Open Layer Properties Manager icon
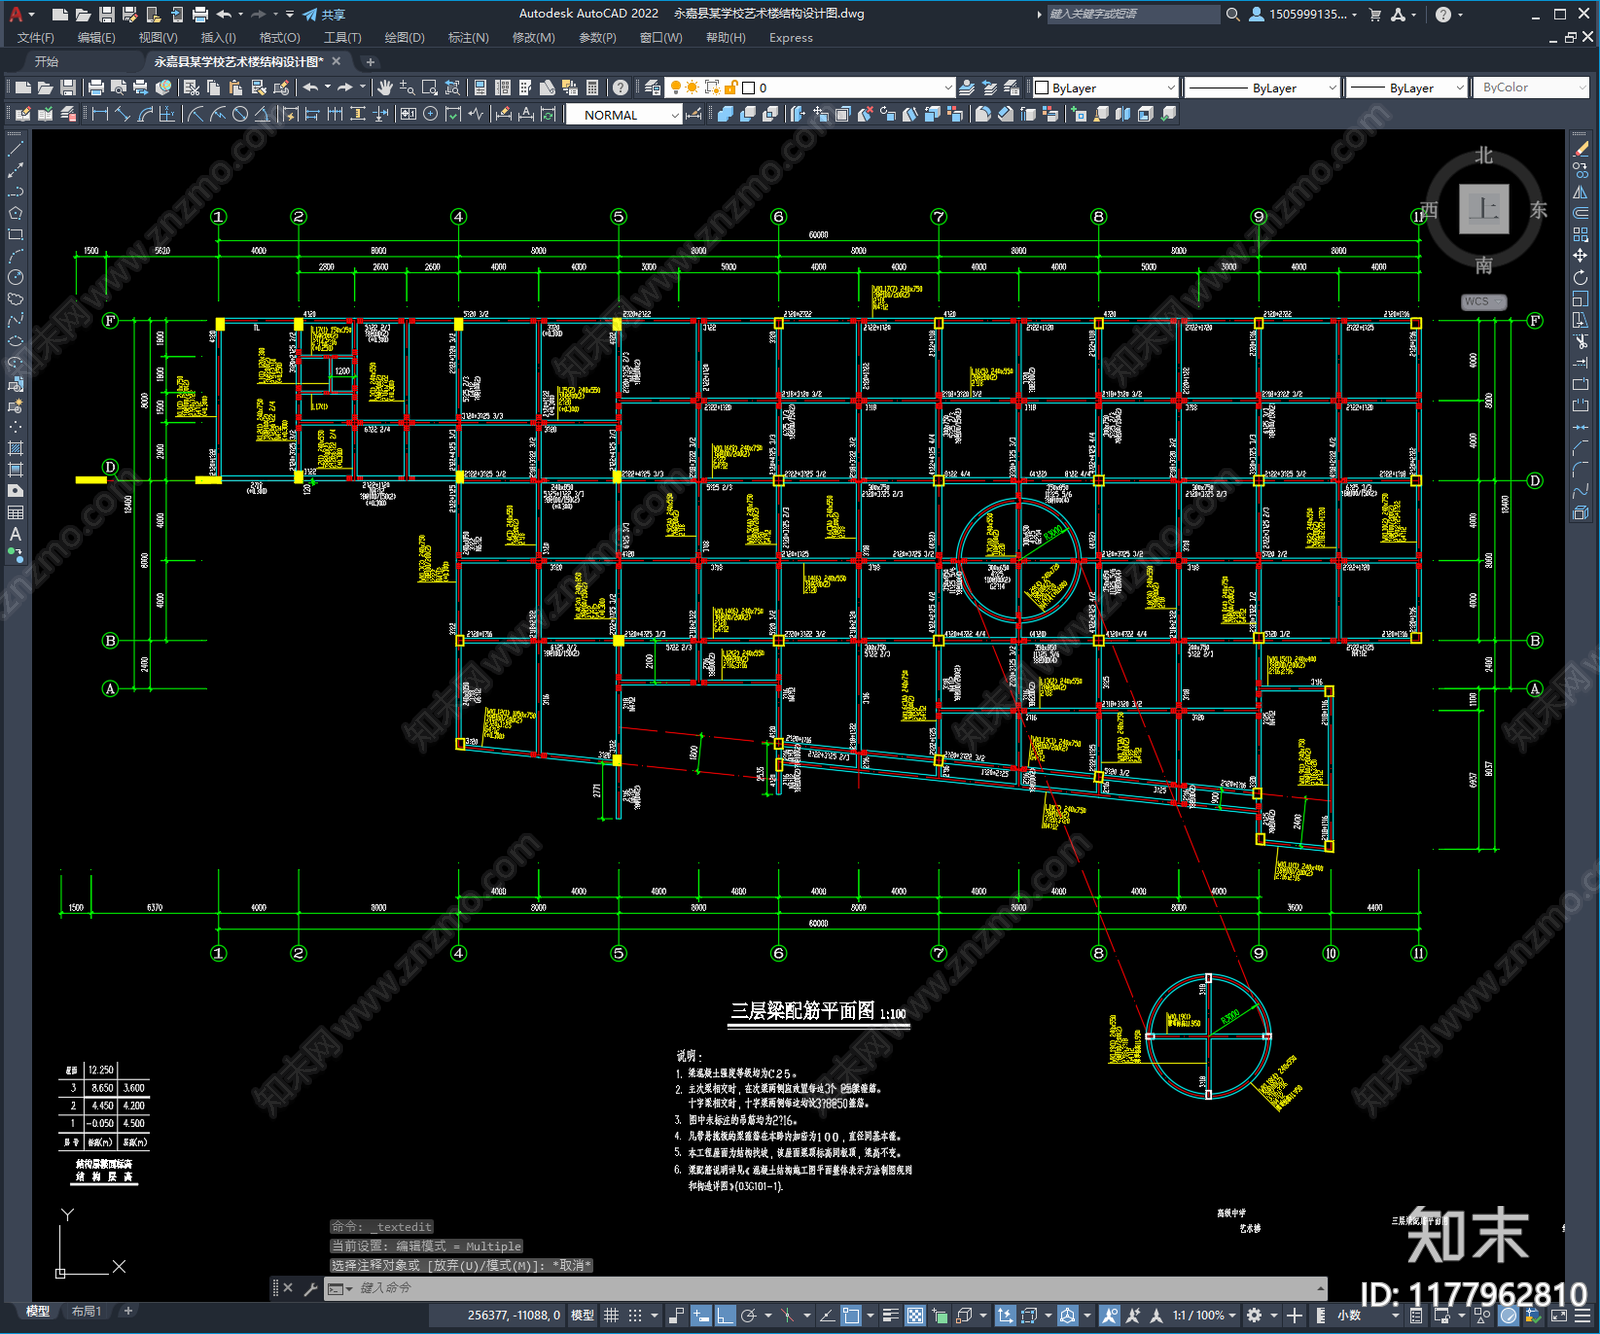Viewport: 1600px width, 1334px height. click(x=653, y=88)
